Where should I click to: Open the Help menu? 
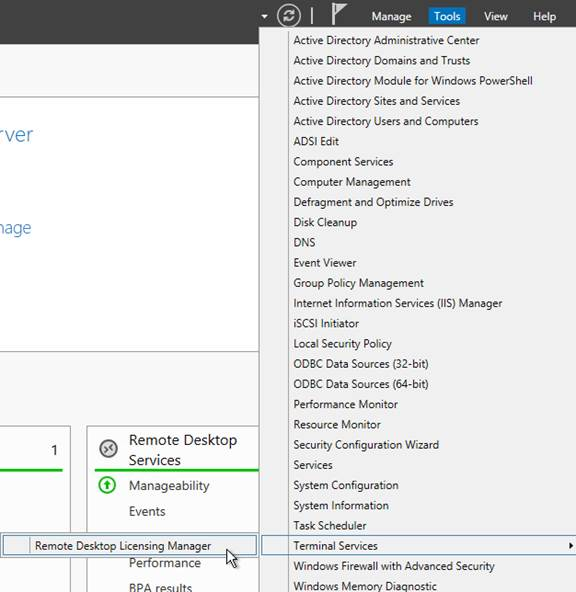point(544,17)
